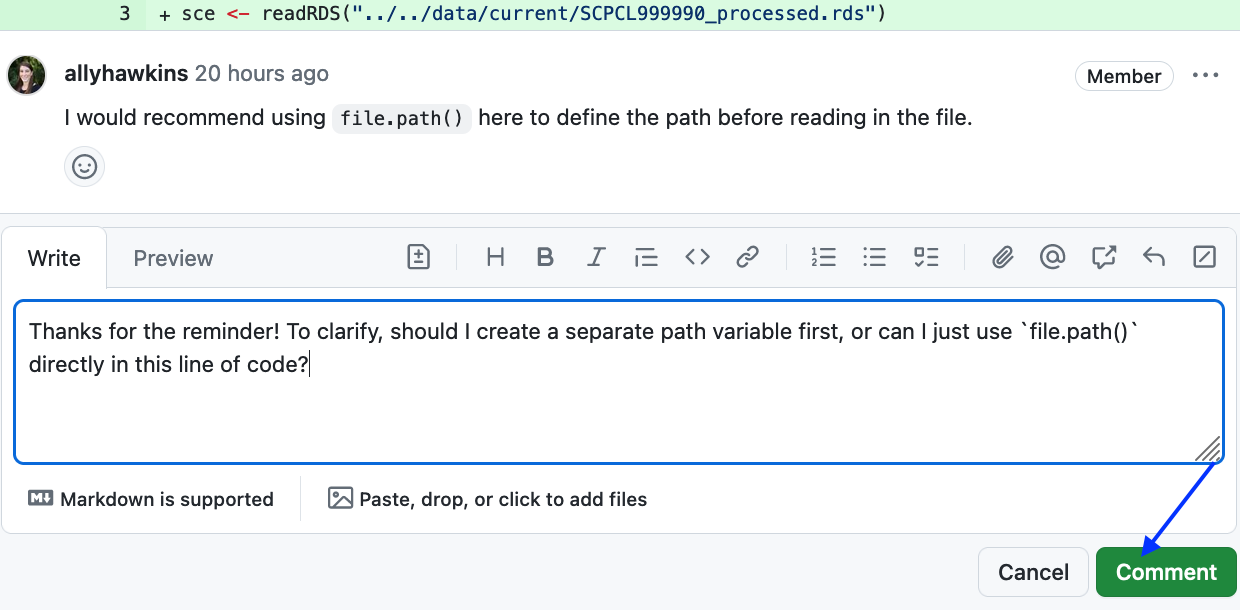Screen dimensions: 1240x610
Task: Apply bold formatting to text
Action: pyautogui.click(x=545, y=257)
